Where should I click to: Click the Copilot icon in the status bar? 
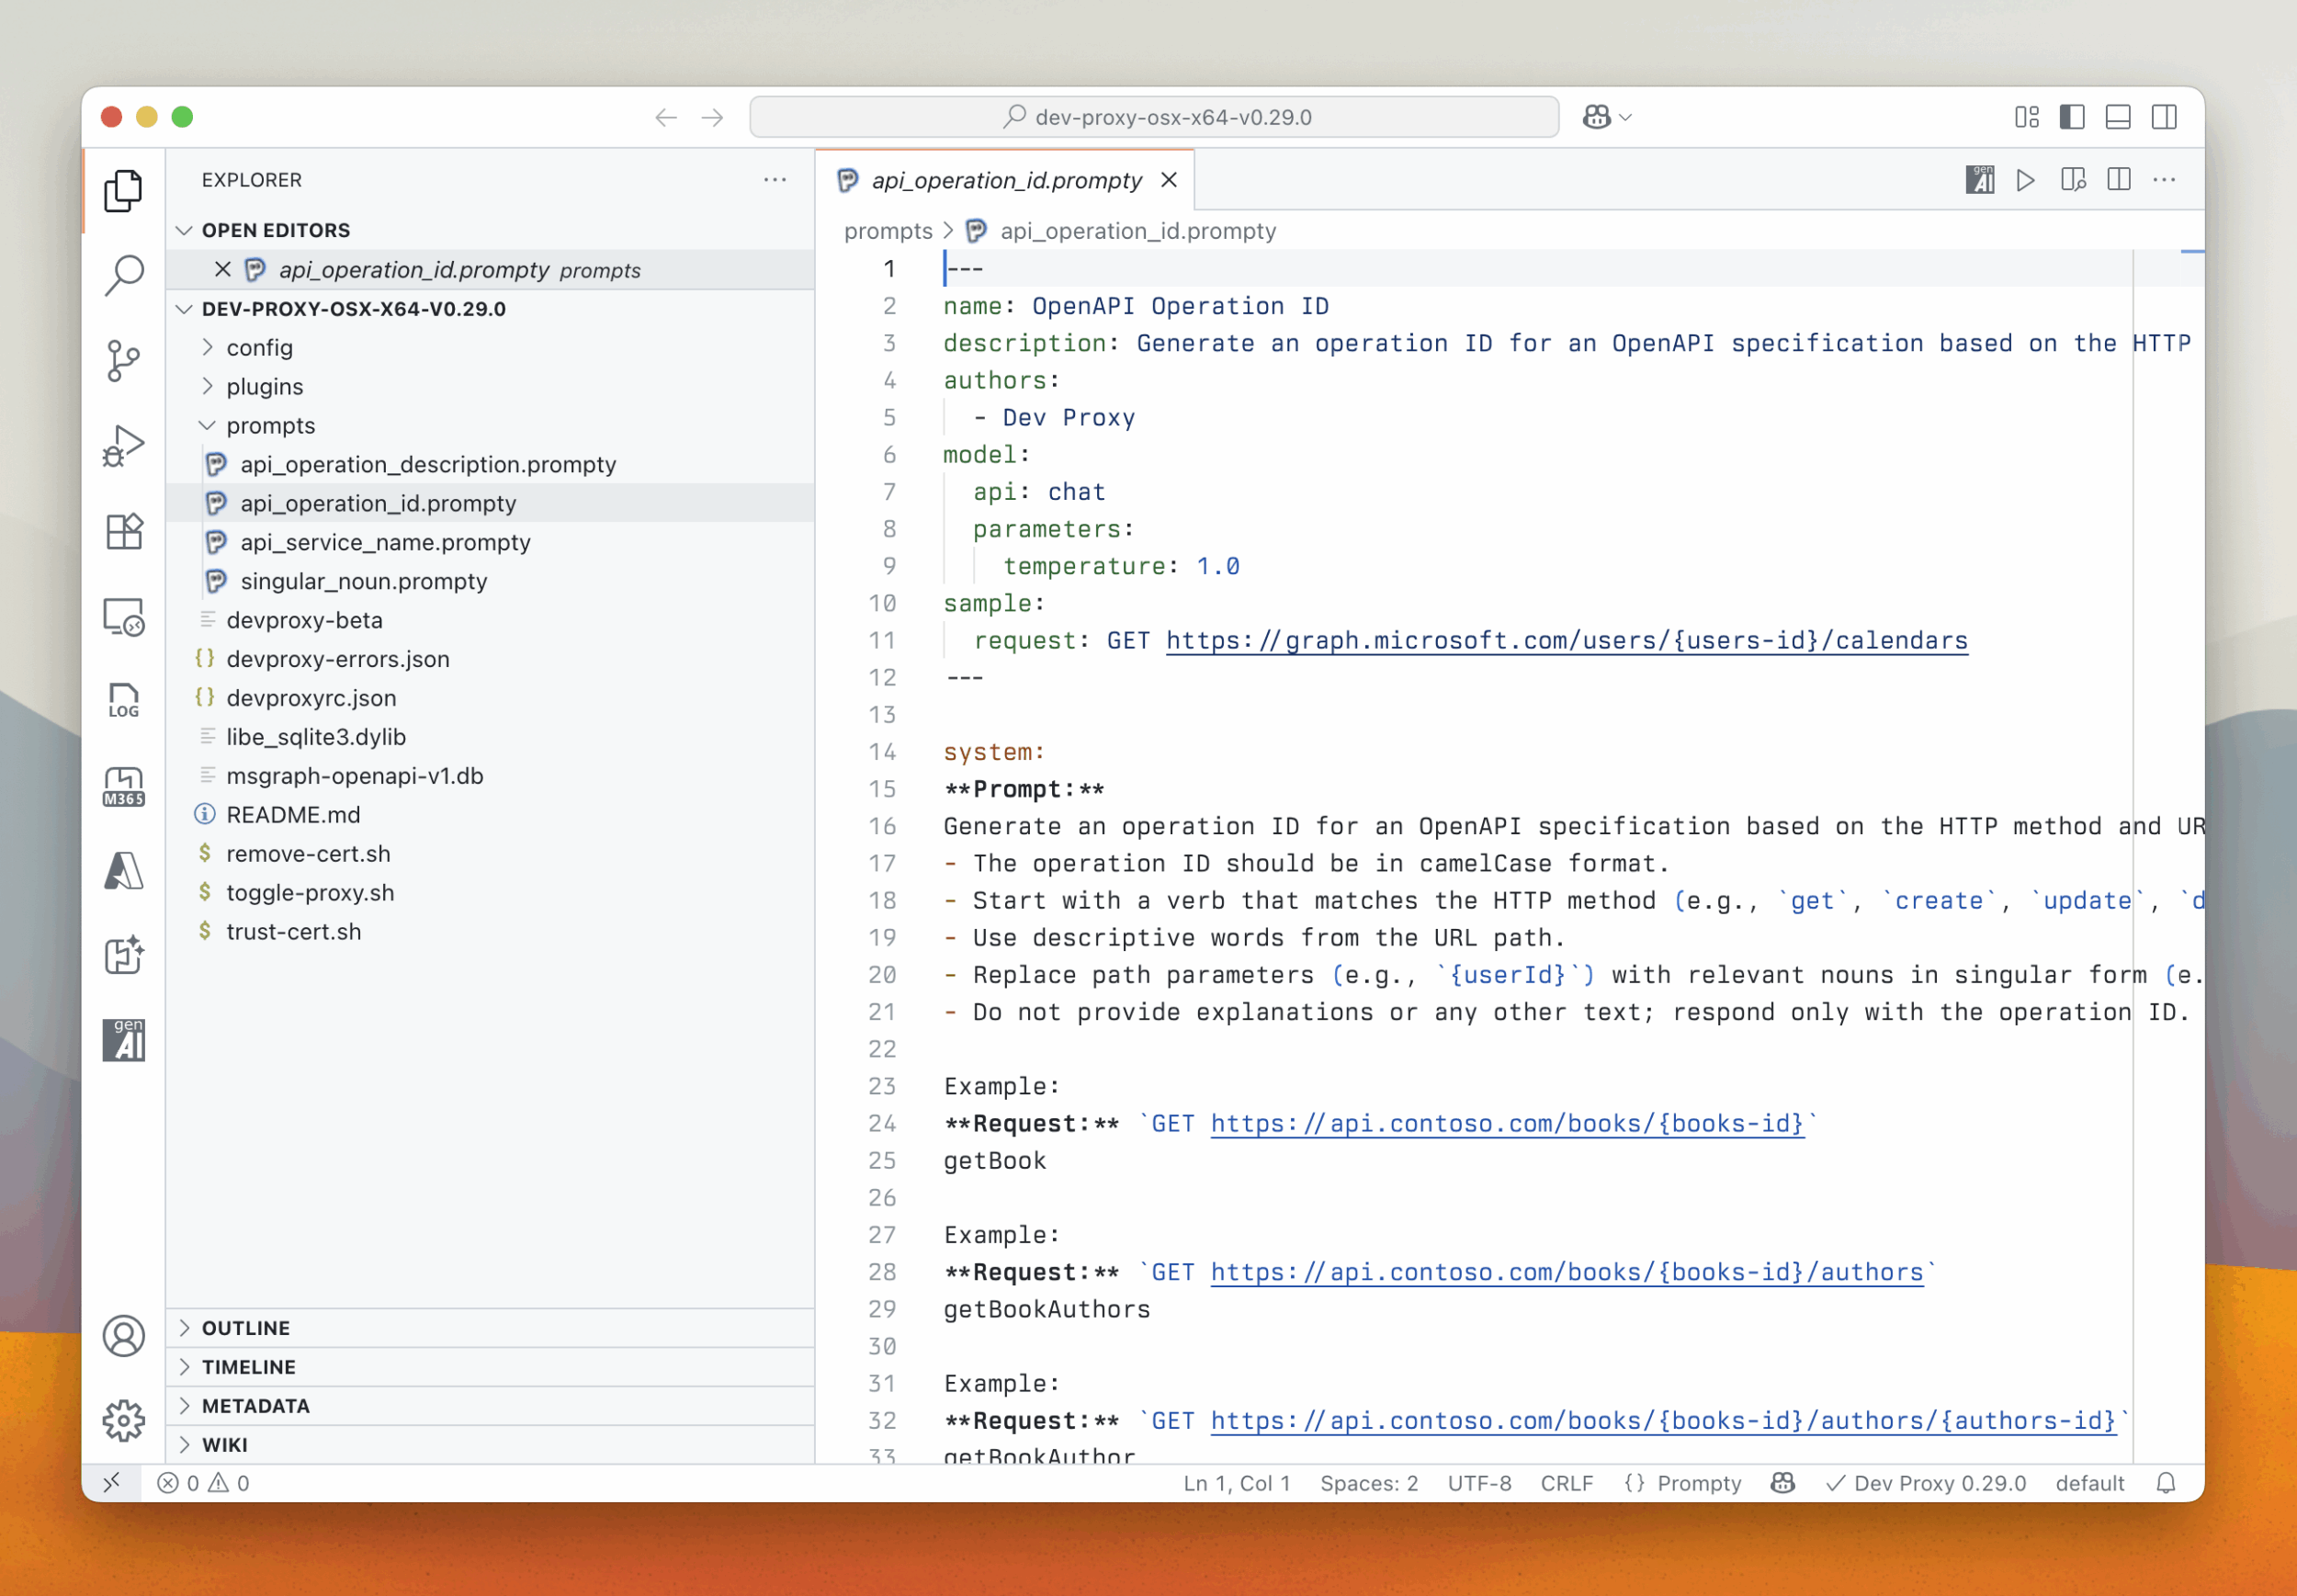[x=1782, y=1483]
